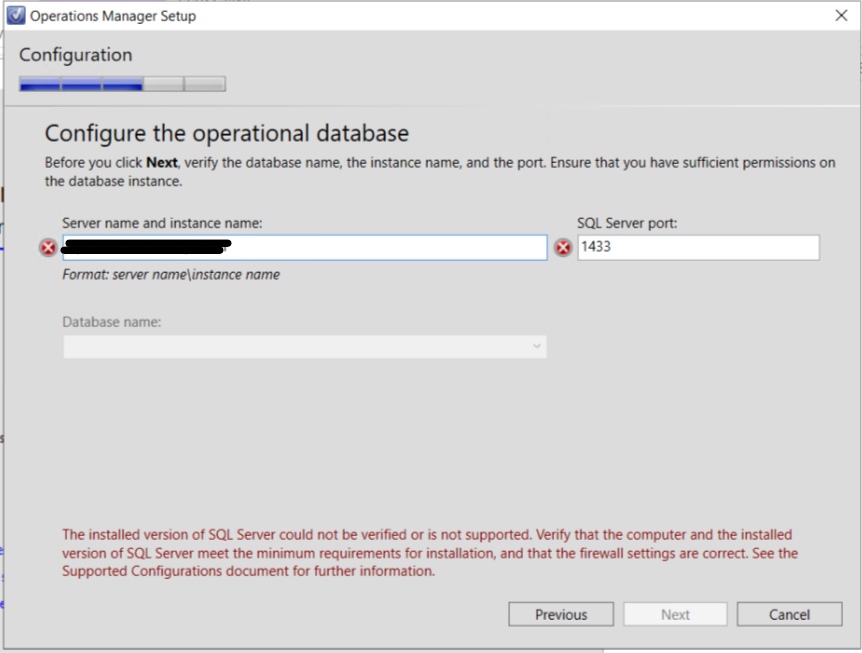Click the red SQL Server version error message
Viewport: 862px width, 653px height.
(430, 553)
